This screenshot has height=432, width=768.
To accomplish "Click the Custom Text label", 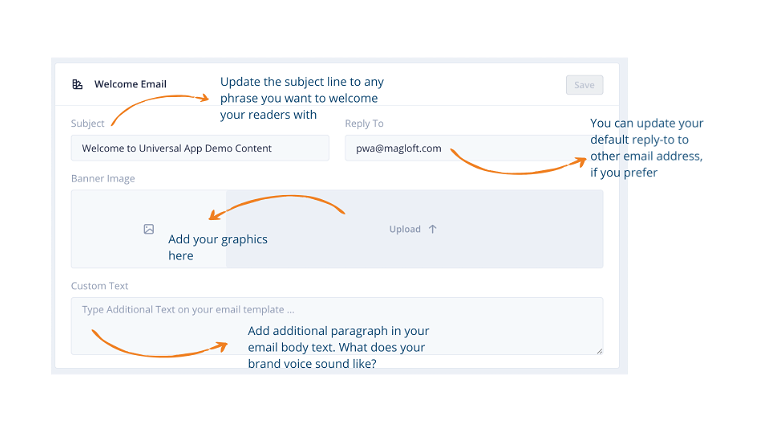I will [99, 286].
